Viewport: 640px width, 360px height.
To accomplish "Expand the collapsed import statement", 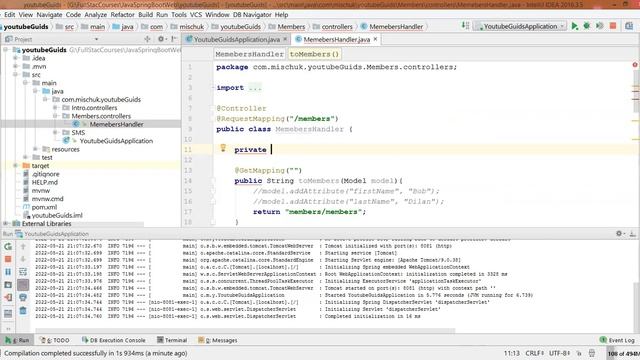I will coord(255,88).
